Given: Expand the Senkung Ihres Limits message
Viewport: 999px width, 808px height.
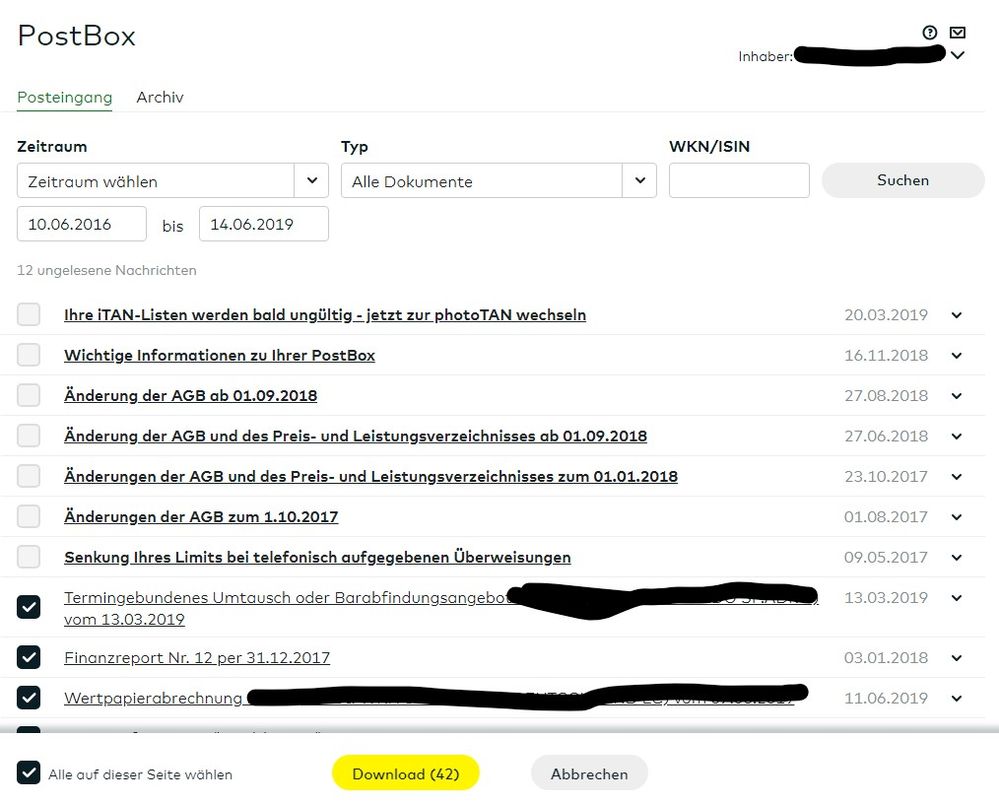Looking at the screenshot, I should (x=956, y=557).
